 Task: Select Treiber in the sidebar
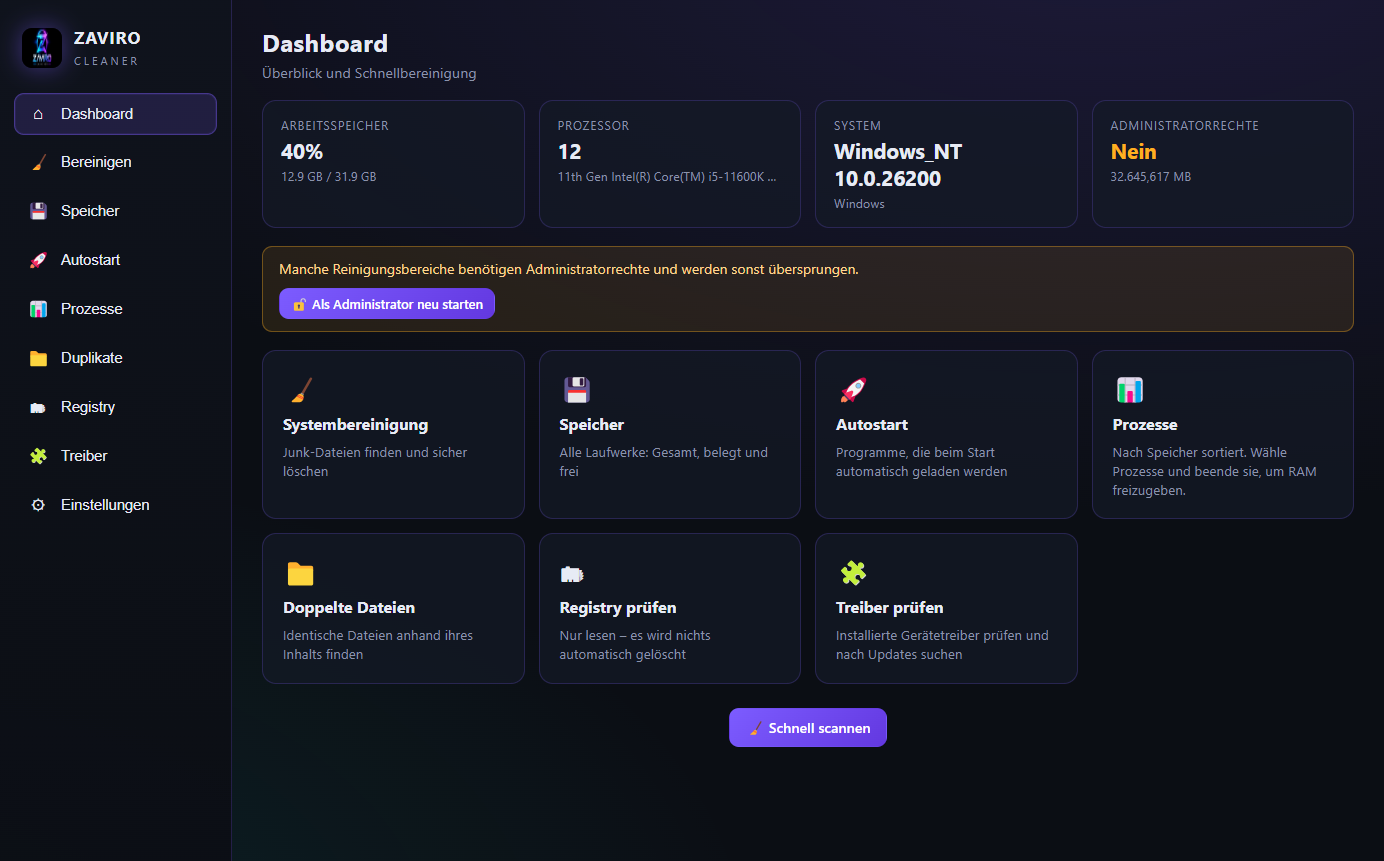coord(115,456)
